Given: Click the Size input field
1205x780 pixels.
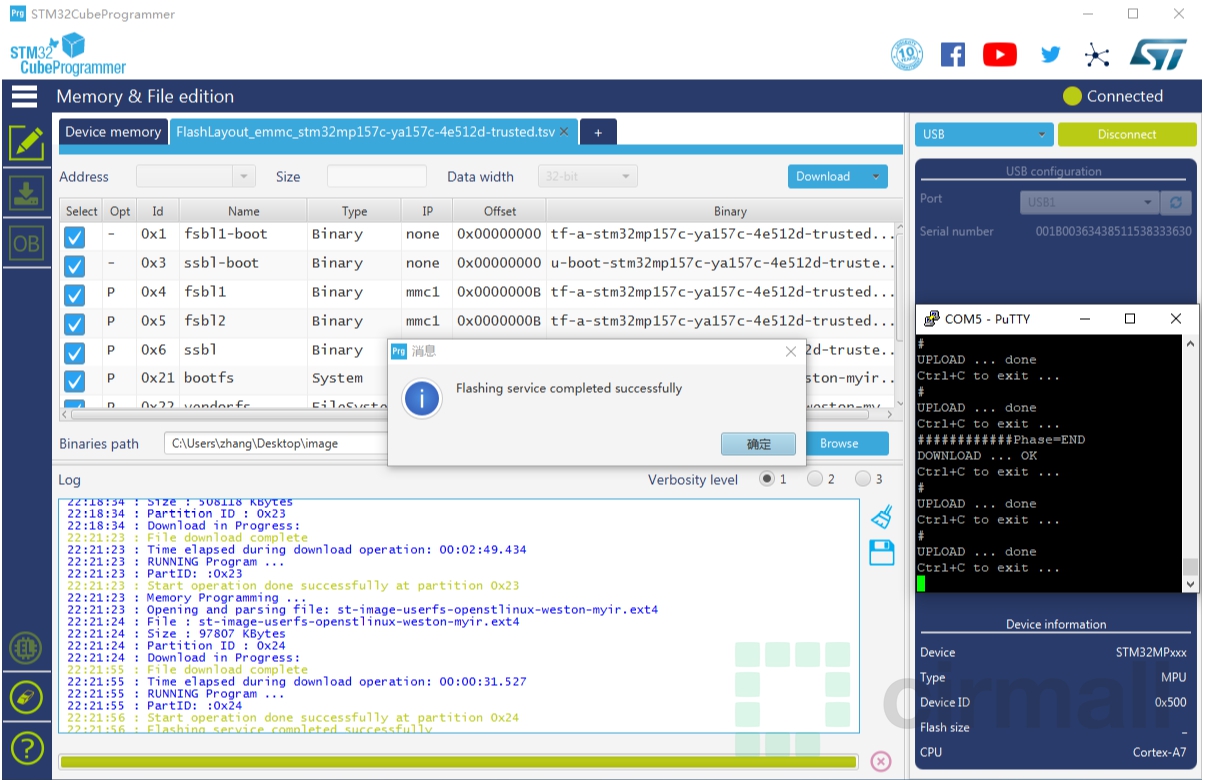Looking at the screenshot, I should tap(377, 176).
